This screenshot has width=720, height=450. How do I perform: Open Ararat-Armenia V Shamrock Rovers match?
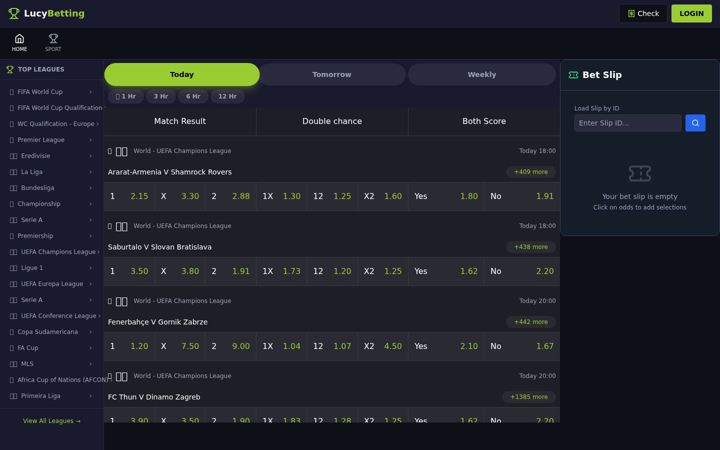(x=170, y=172)
